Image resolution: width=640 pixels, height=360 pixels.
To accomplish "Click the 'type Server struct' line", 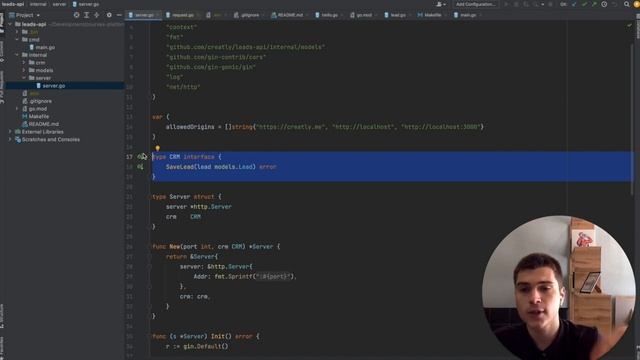I will click(x=187, y=197).
